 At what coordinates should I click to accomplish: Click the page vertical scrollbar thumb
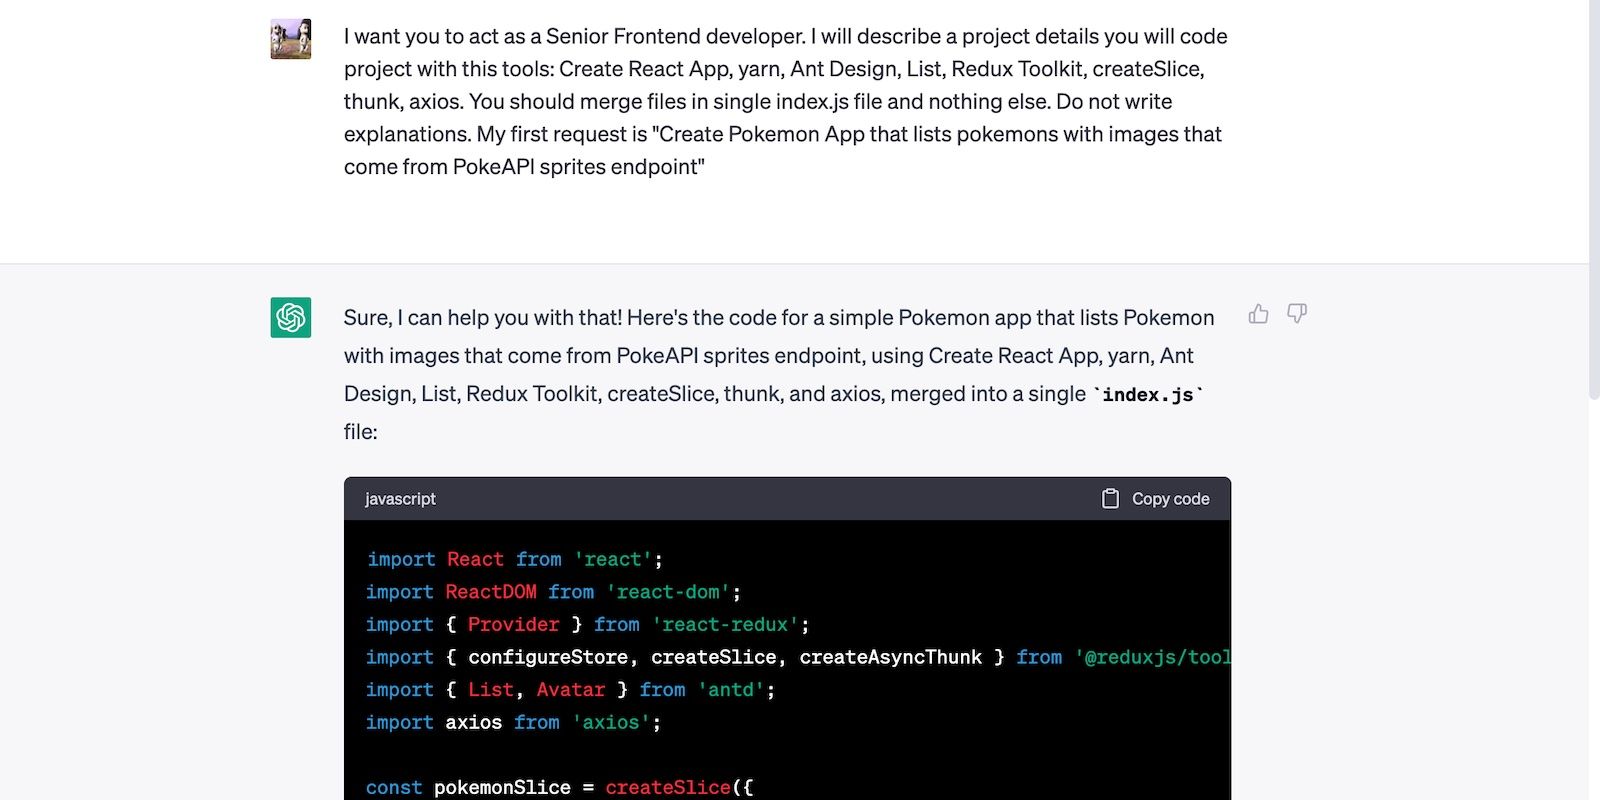1593,200
